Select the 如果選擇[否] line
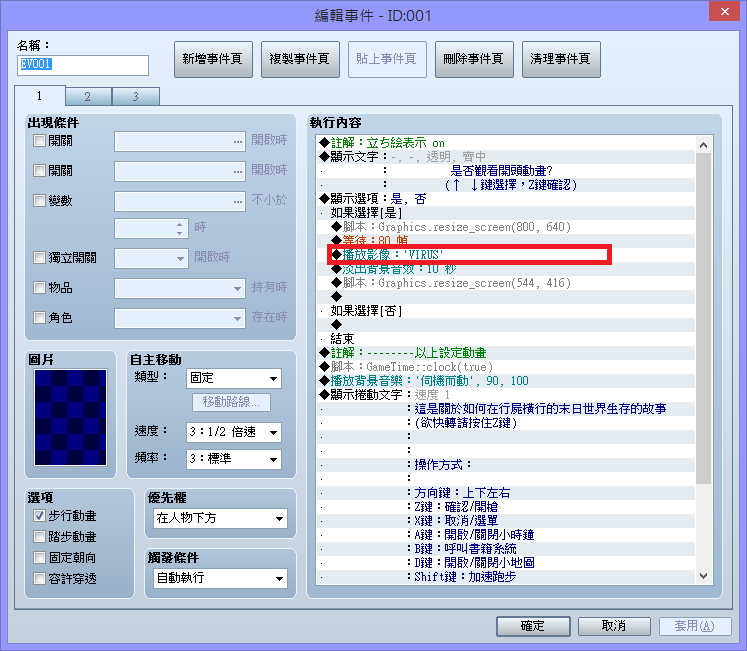747x651 pixels. click(505, 311)
